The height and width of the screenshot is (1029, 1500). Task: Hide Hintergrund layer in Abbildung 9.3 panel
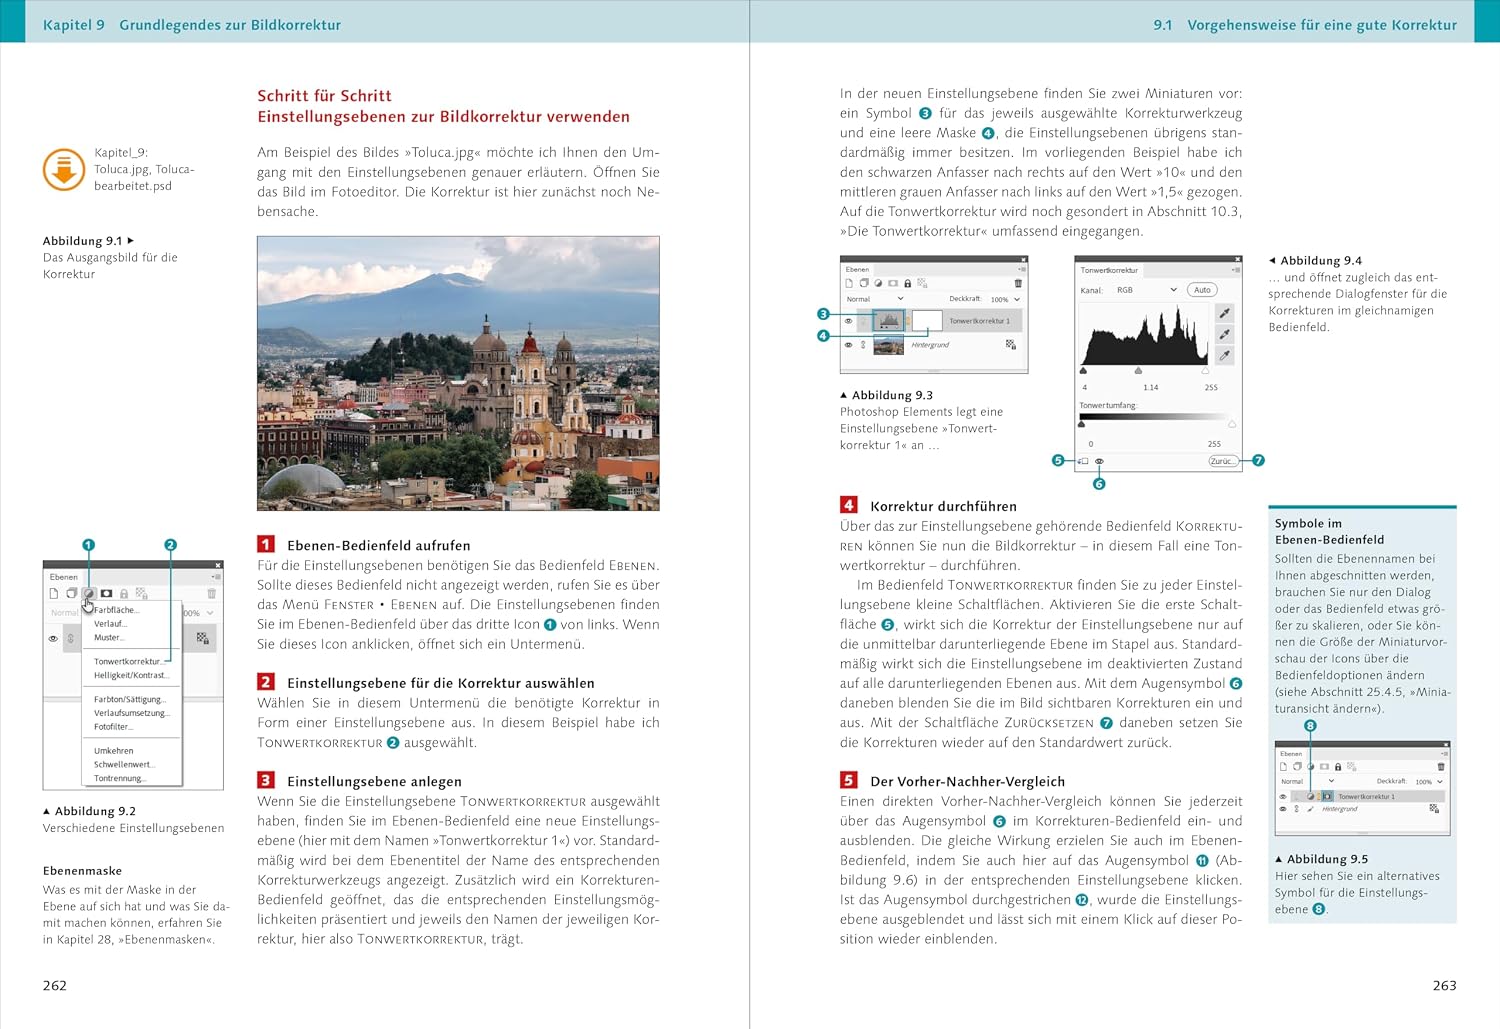click(848, 345)
